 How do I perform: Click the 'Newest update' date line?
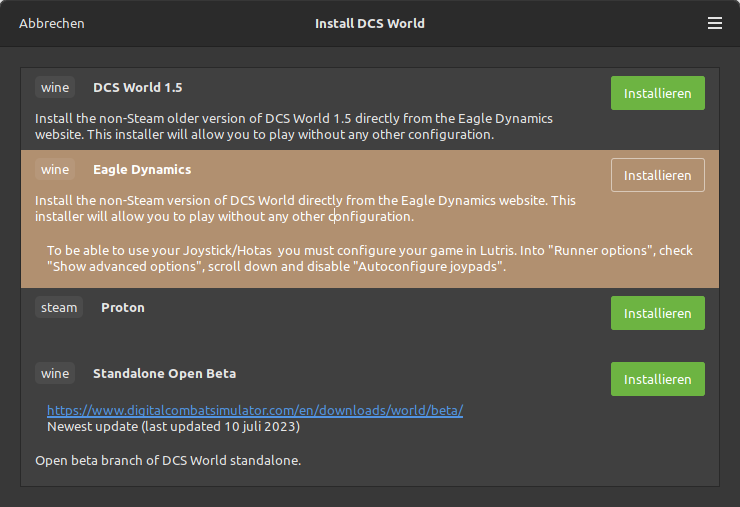point(173,426)
